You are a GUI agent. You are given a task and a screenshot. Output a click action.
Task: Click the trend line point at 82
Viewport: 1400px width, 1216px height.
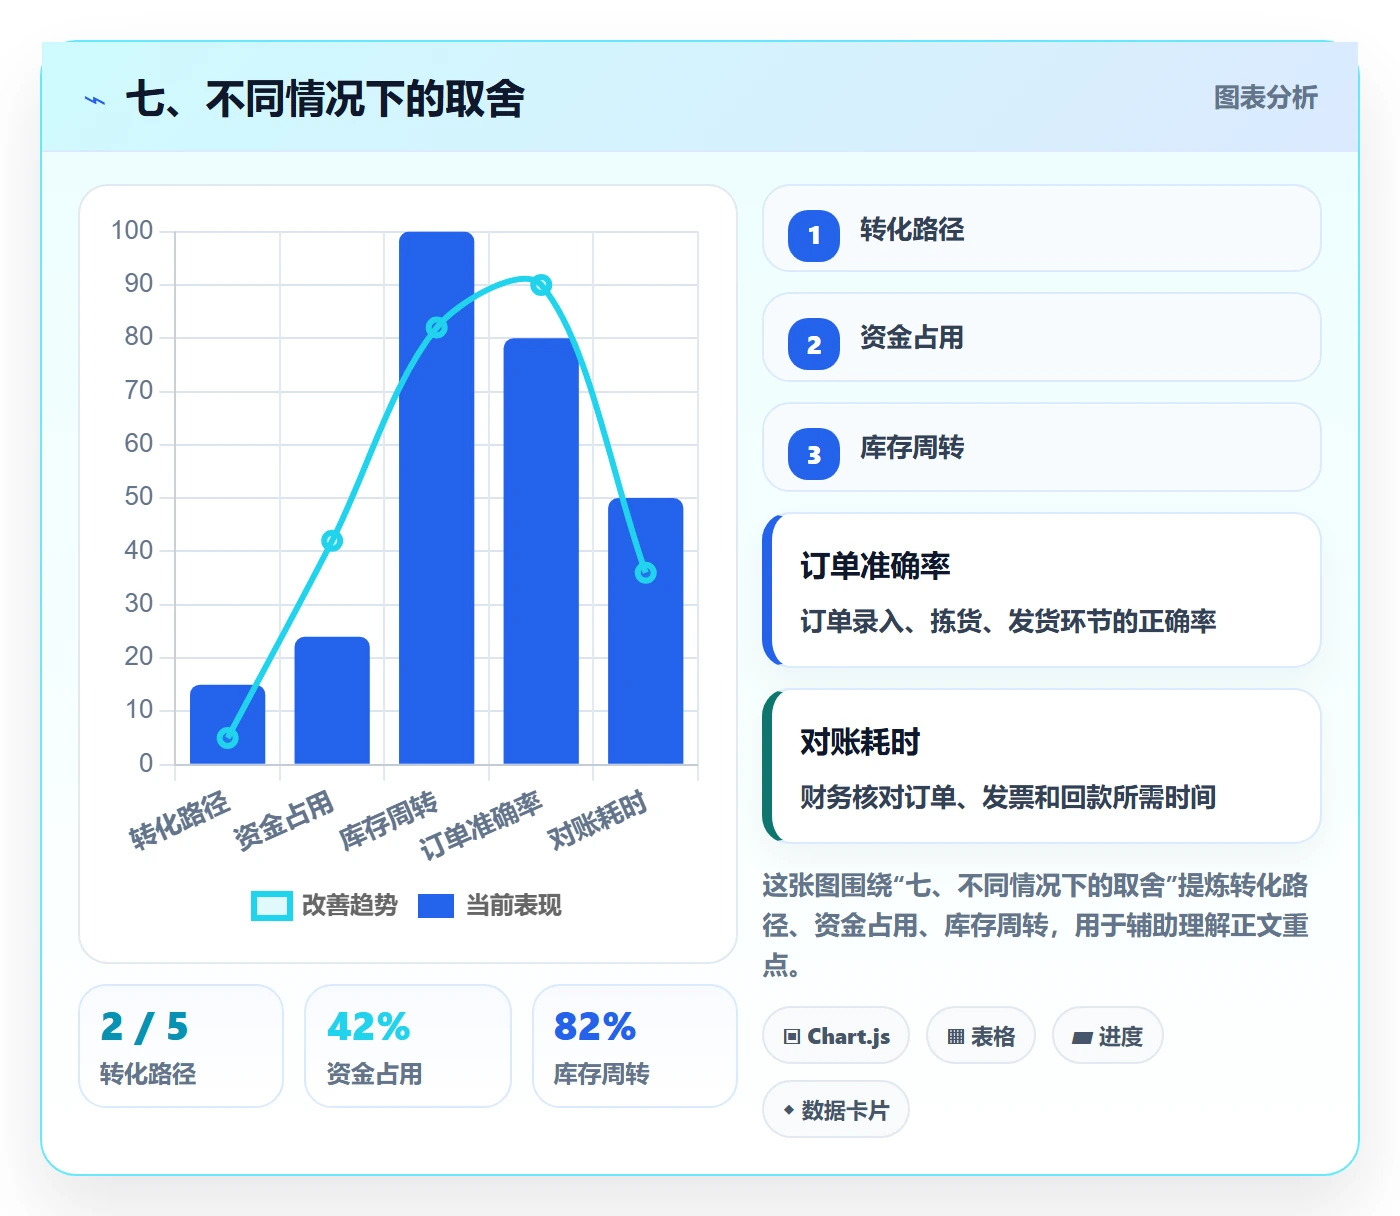pyautogui.click(x=437, y=327)
